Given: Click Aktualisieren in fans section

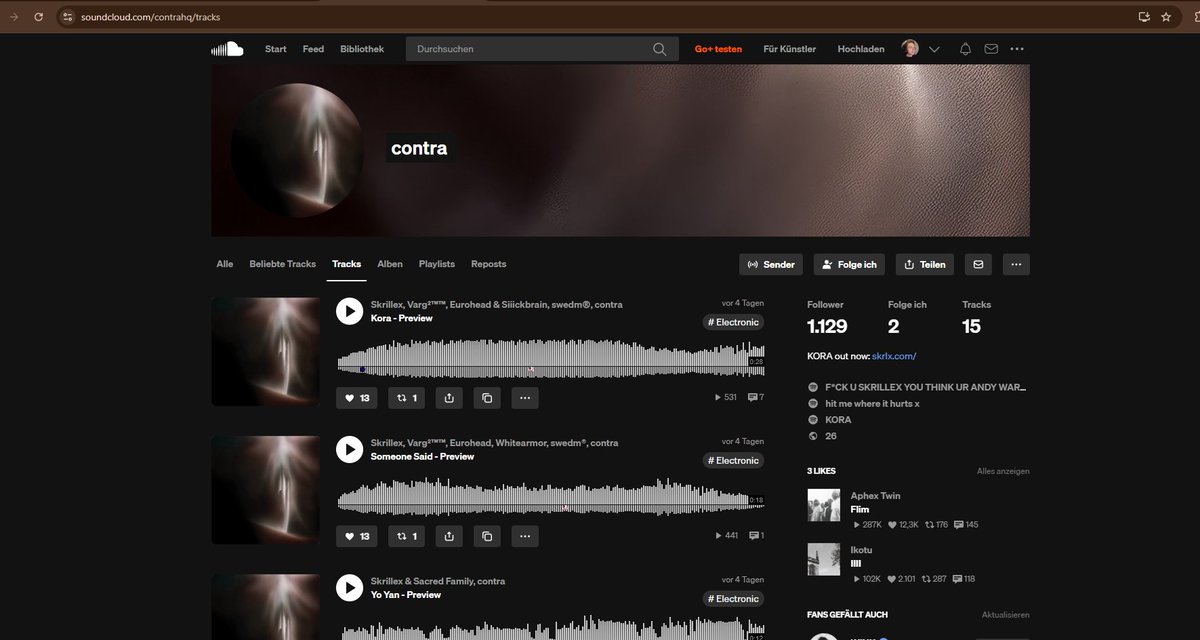Looking at the screenshot, I should (1006, 615).
